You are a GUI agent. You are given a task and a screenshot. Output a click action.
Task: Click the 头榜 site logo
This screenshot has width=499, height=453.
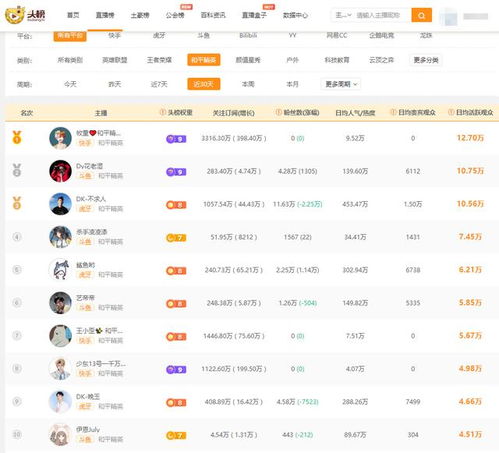click(25, 15)
